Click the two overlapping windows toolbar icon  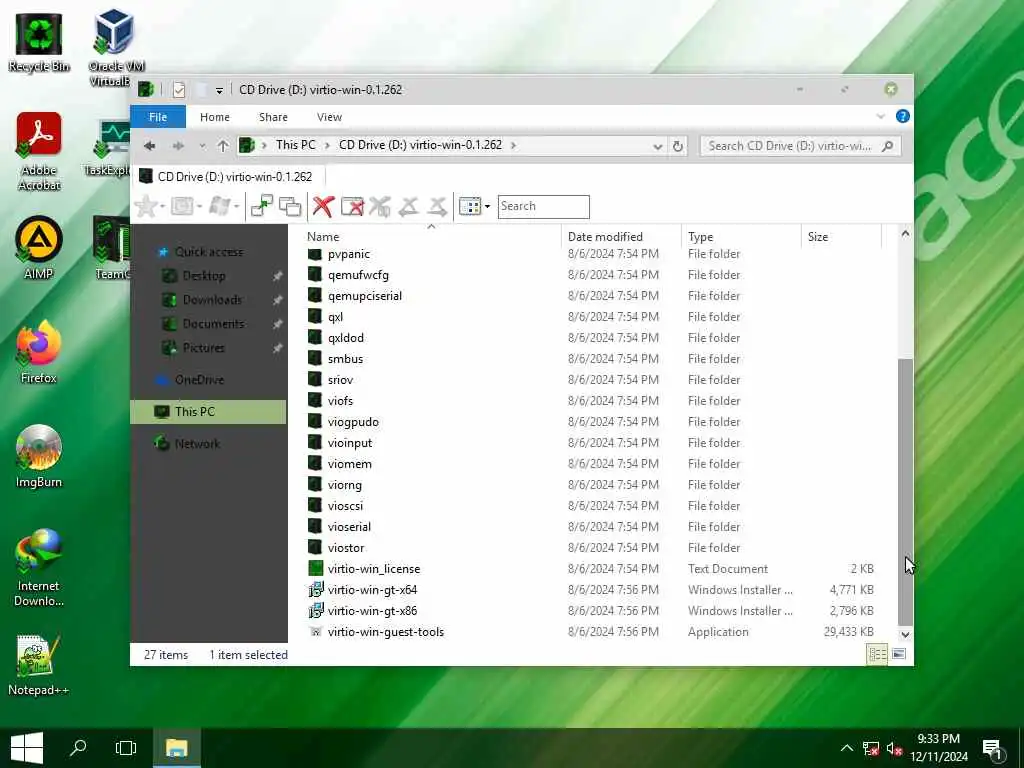[290, 206]
